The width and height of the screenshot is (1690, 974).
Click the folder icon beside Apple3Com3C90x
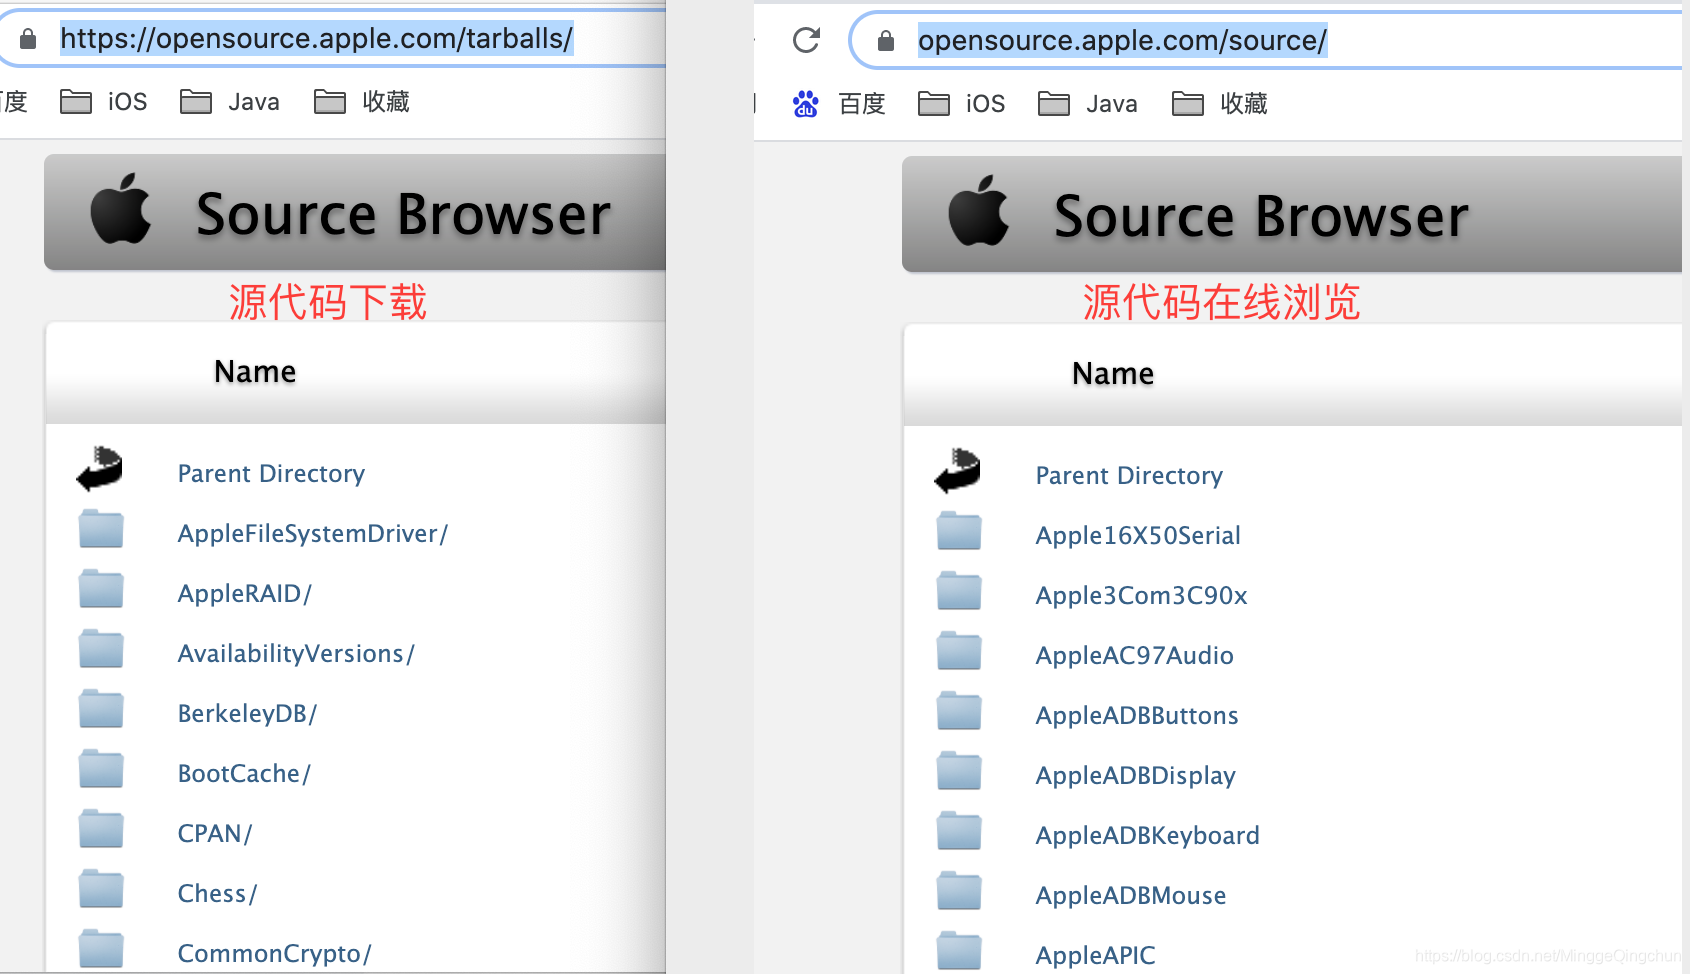[958, 590]
